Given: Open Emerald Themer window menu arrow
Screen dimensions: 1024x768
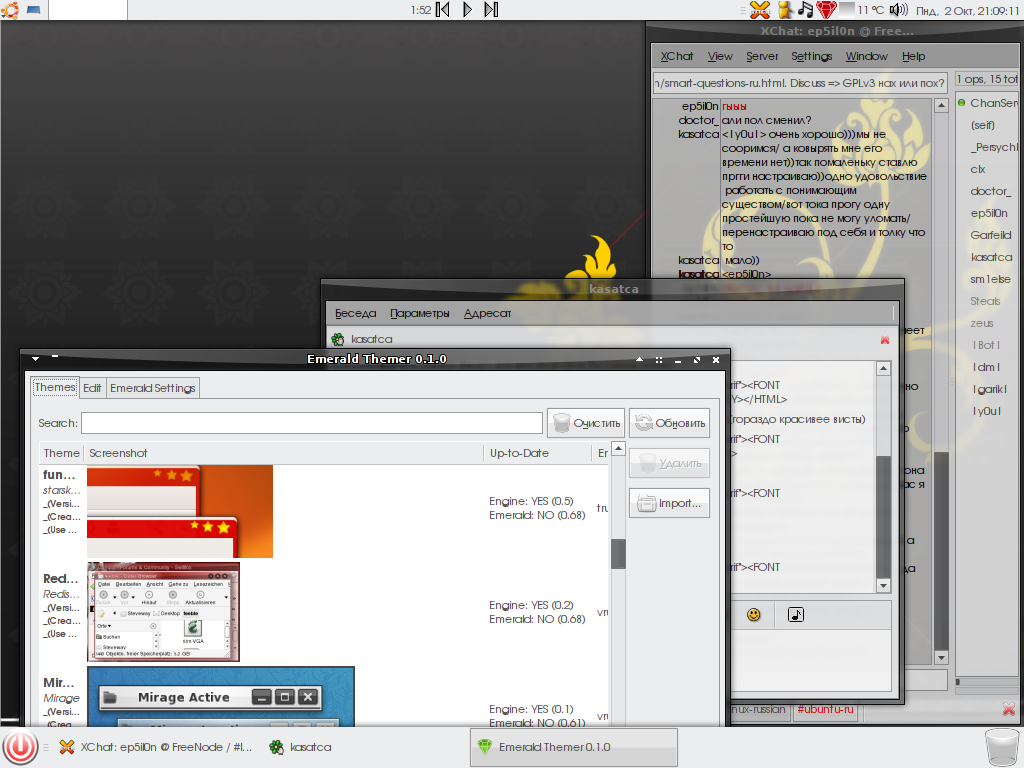Looking at the screenshot, I should pos(35,359).
